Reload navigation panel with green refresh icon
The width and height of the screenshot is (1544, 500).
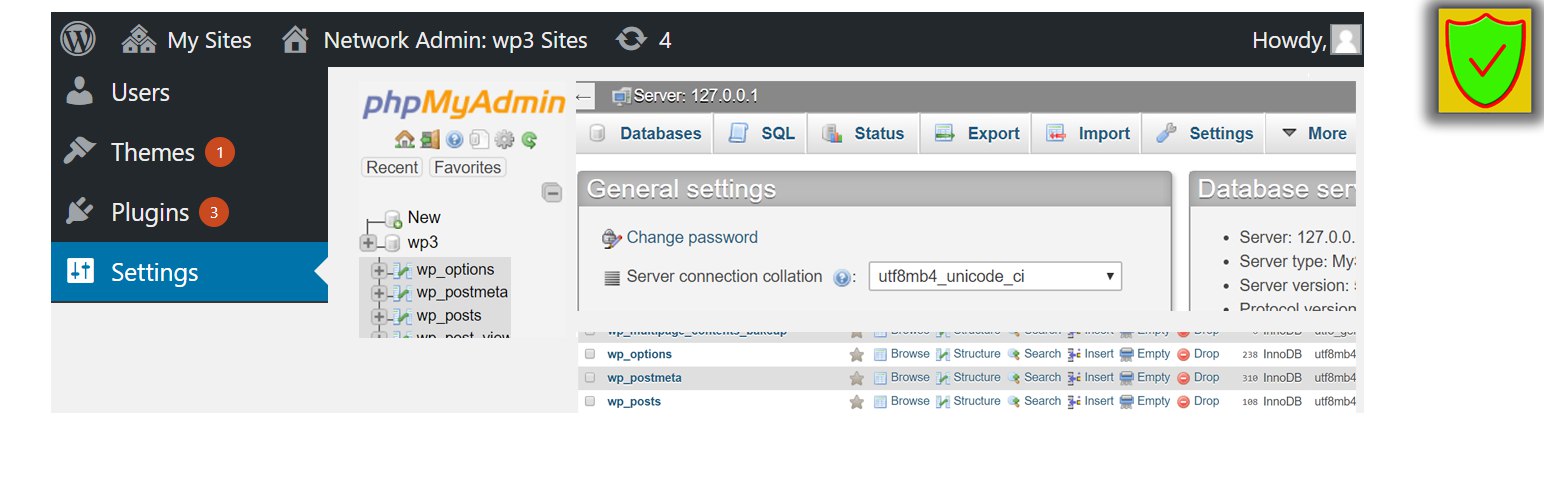(530, 140)
